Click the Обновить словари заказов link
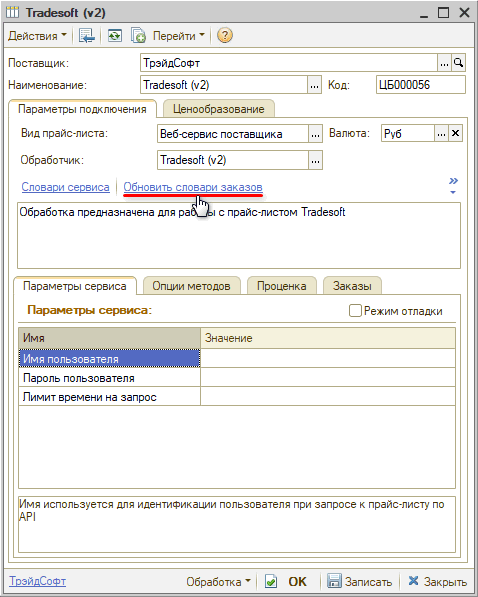 193,187
